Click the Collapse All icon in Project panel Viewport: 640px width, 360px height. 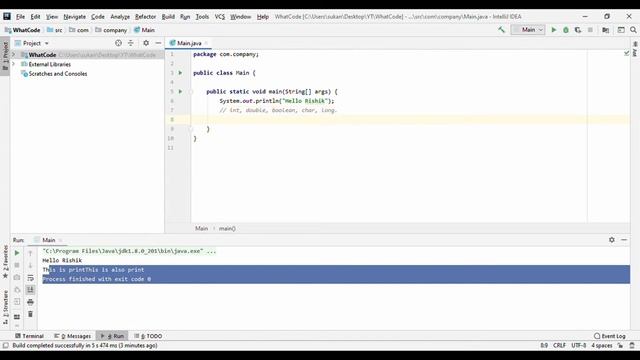click(131, 43)
